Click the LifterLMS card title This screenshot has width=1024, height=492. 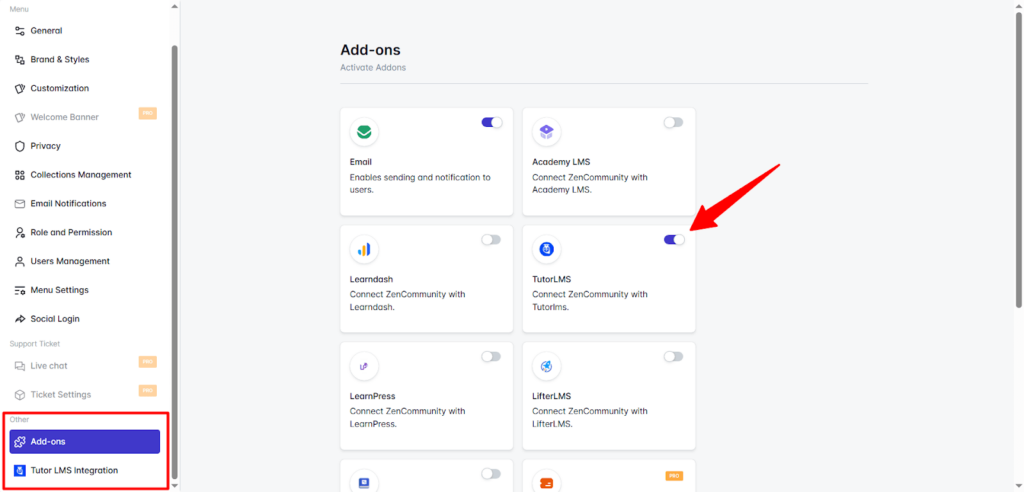pyautogui.click(x=552, y=396)
